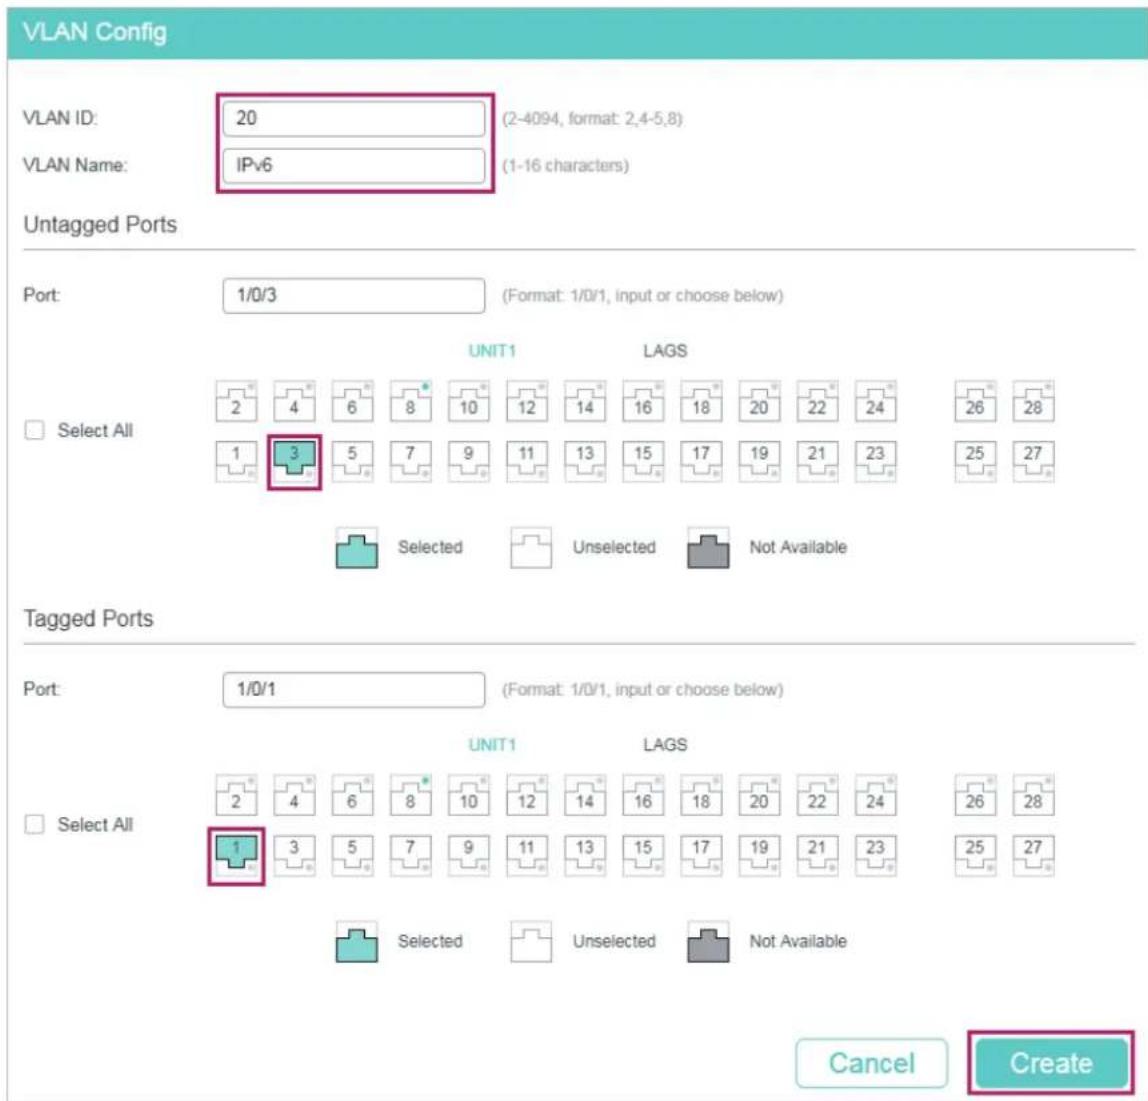Select LAG port 25 in Tagged Ports
Screen dimensions: 1148x1101
[974, 856]
